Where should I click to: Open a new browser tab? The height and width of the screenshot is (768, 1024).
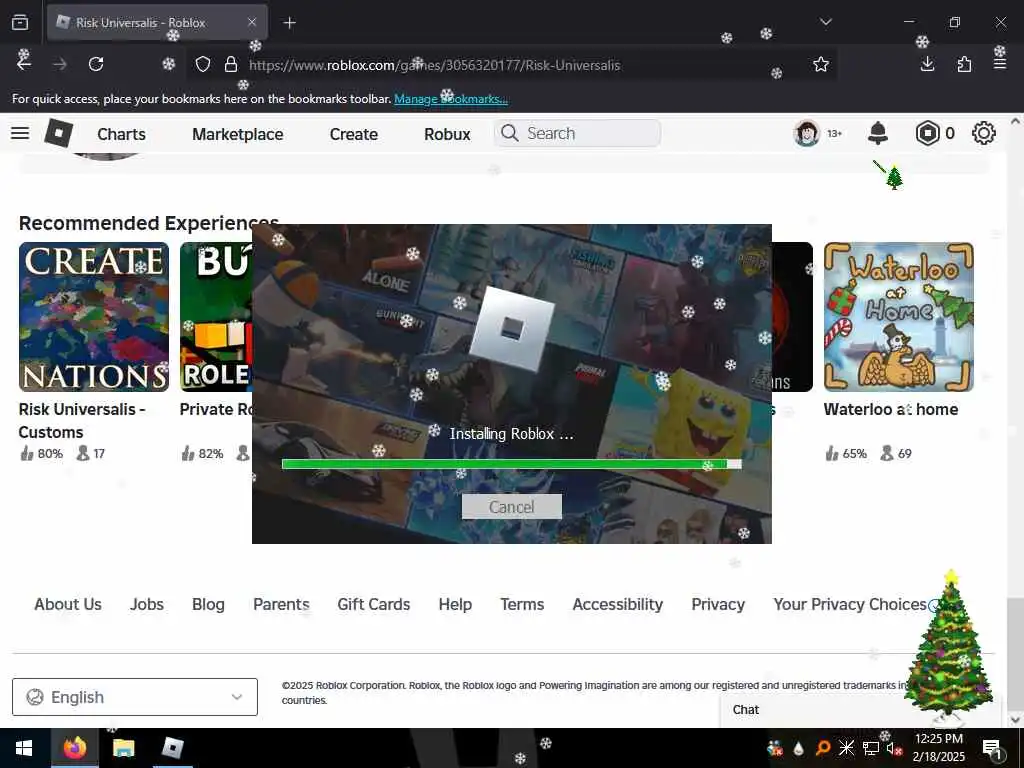pyautogui.click(x=289, y=23)
